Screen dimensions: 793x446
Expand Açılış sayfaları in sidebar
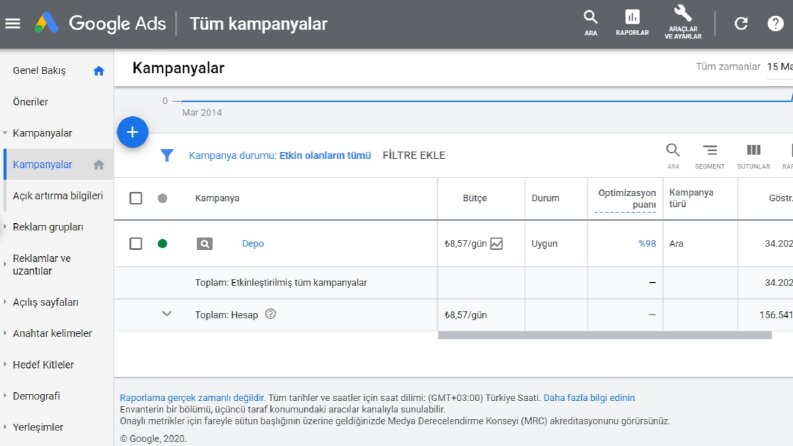5,302
